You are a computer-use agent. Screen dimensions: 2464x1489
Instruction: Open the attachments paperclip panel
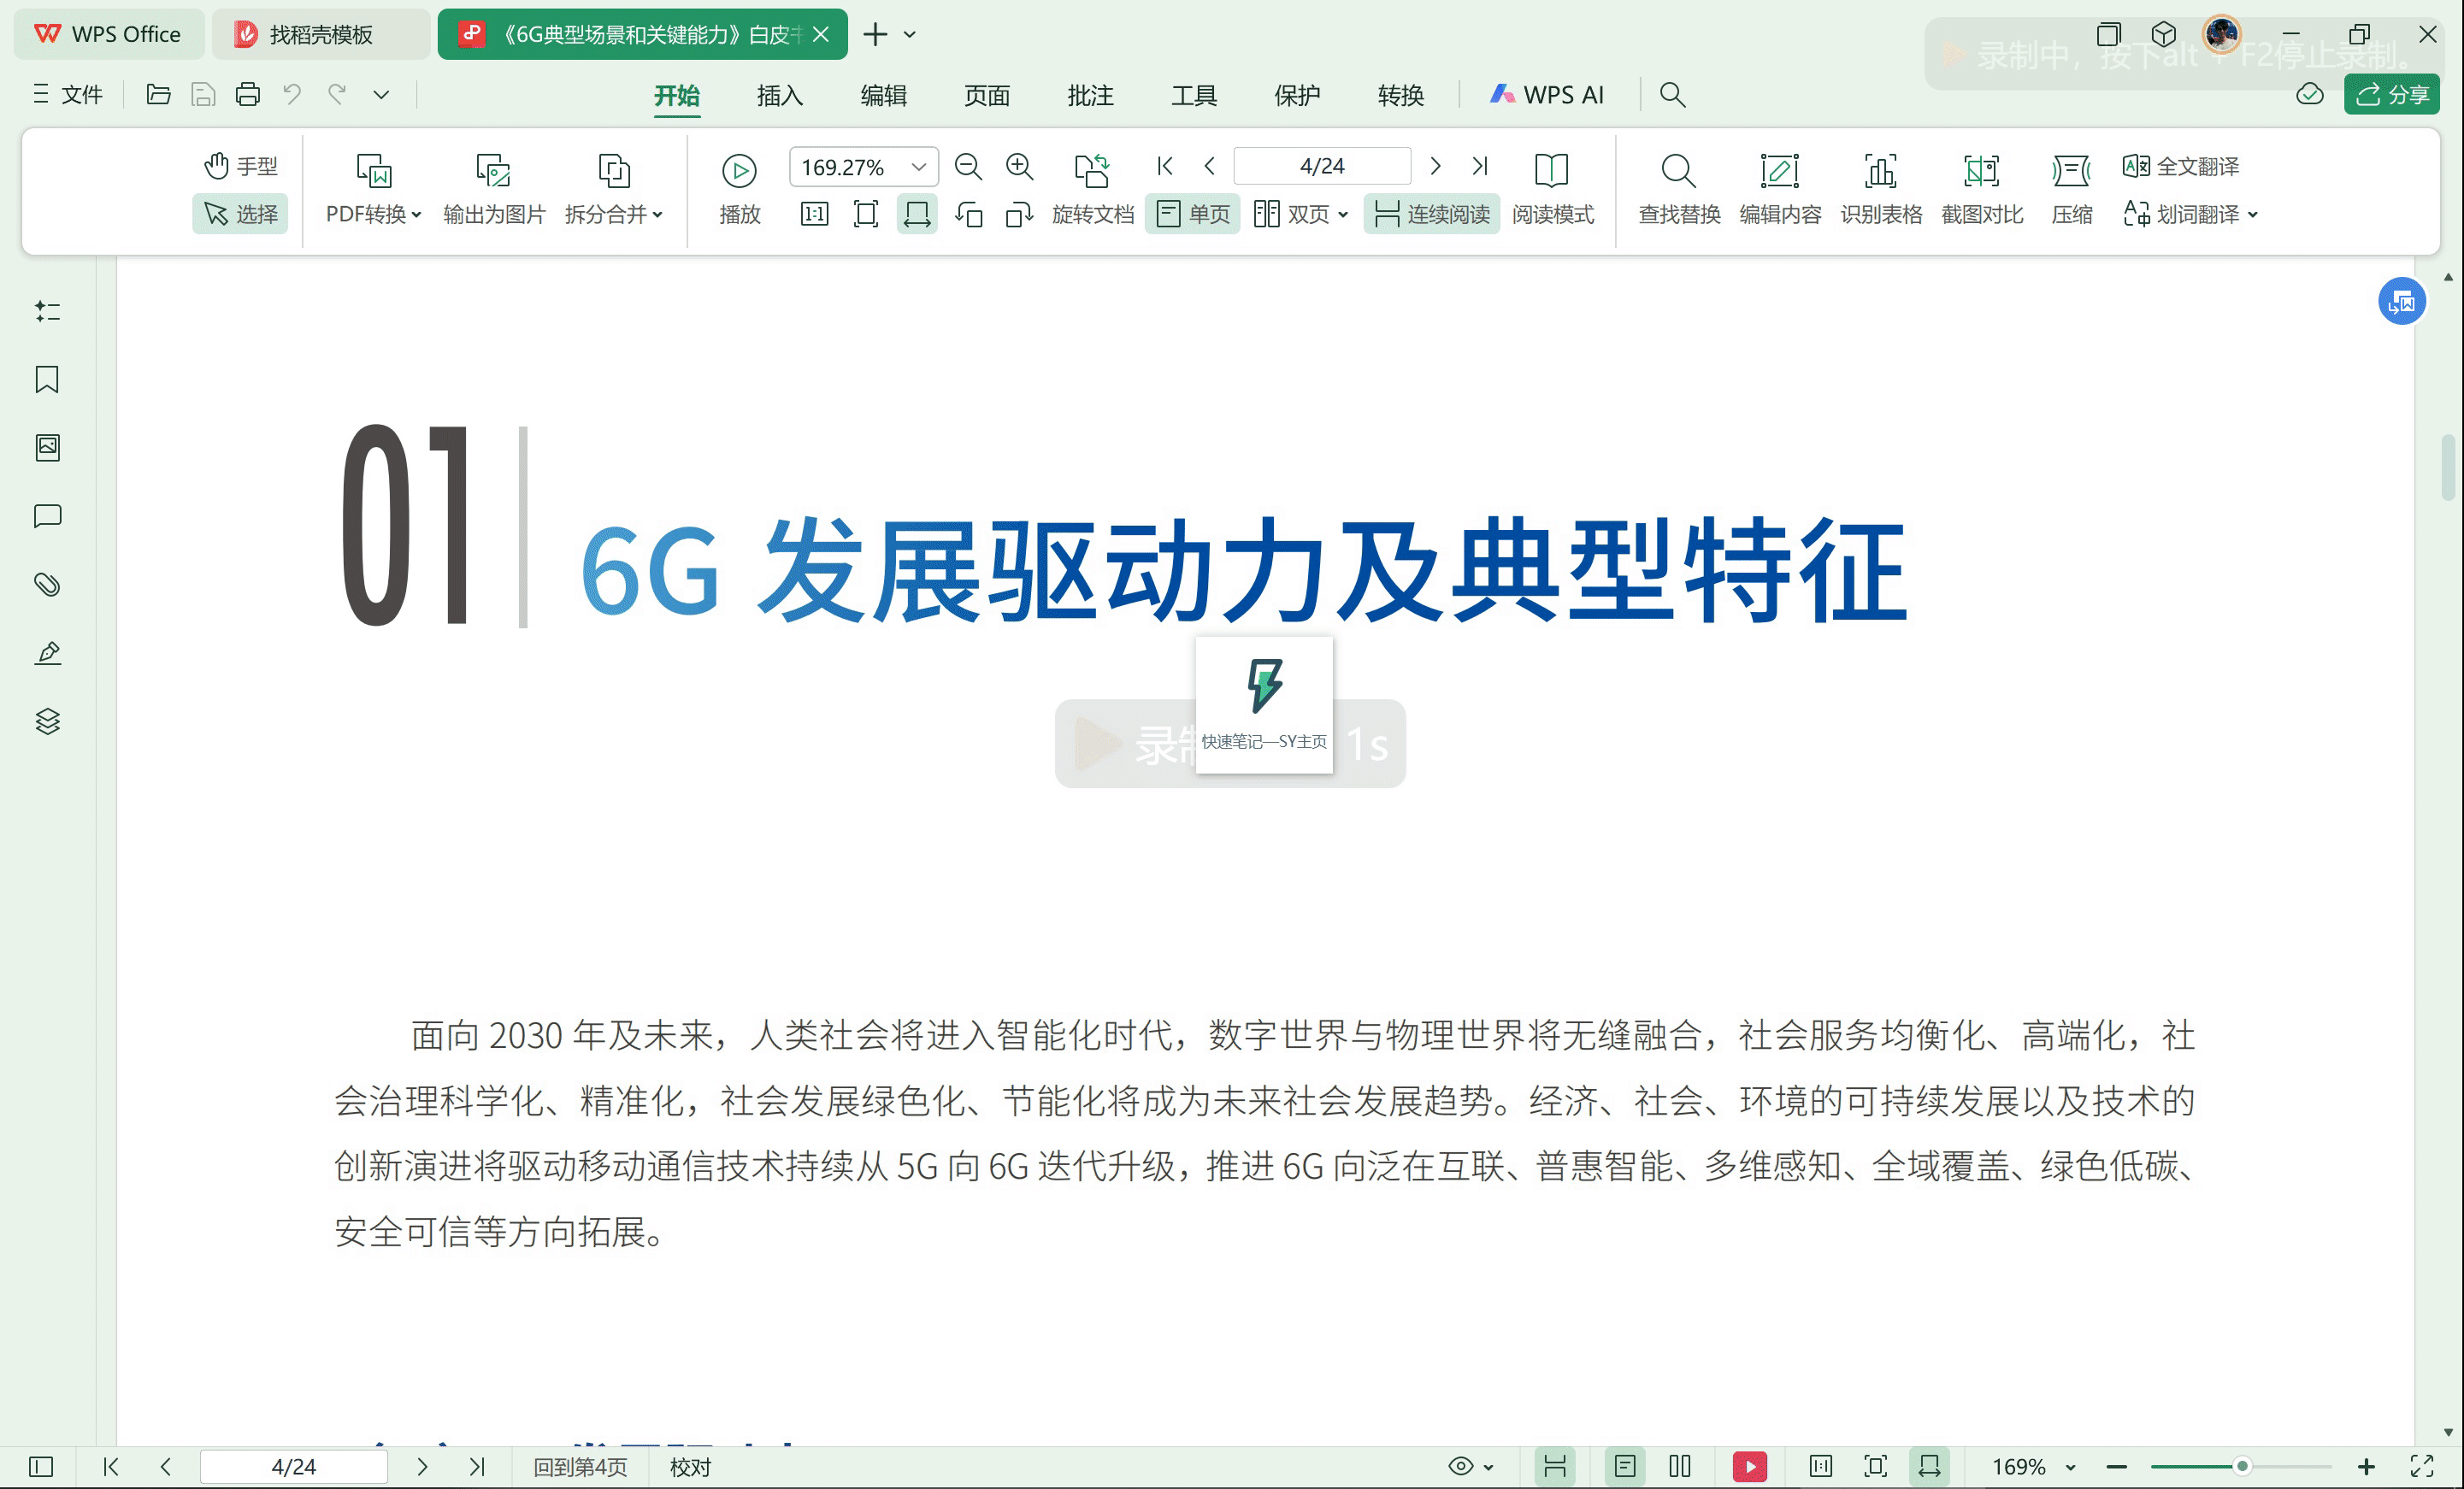(x=47, y=584)
